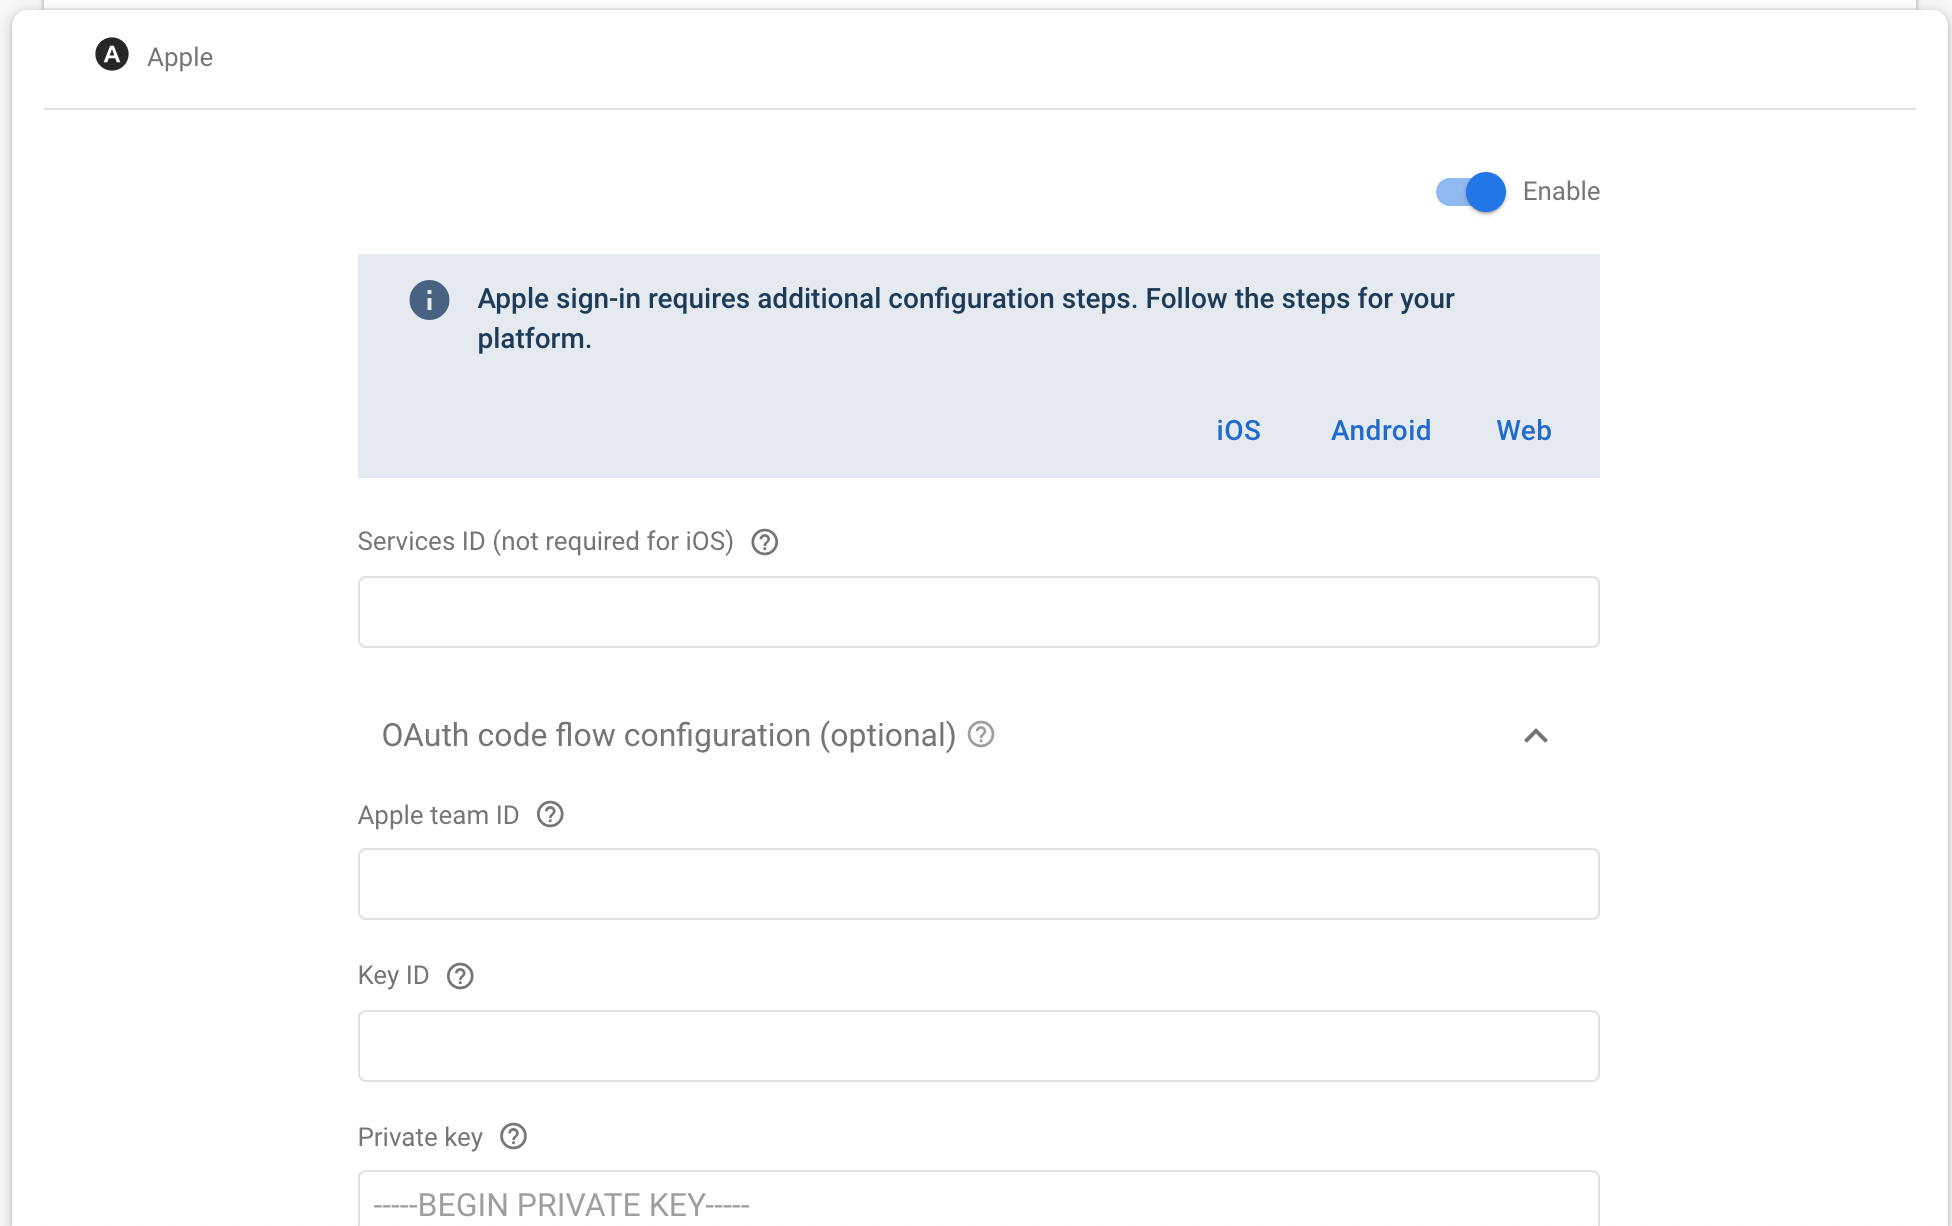Click the Apple provider logo icon
The image size is (1952, 1226).
coord(112,55)
